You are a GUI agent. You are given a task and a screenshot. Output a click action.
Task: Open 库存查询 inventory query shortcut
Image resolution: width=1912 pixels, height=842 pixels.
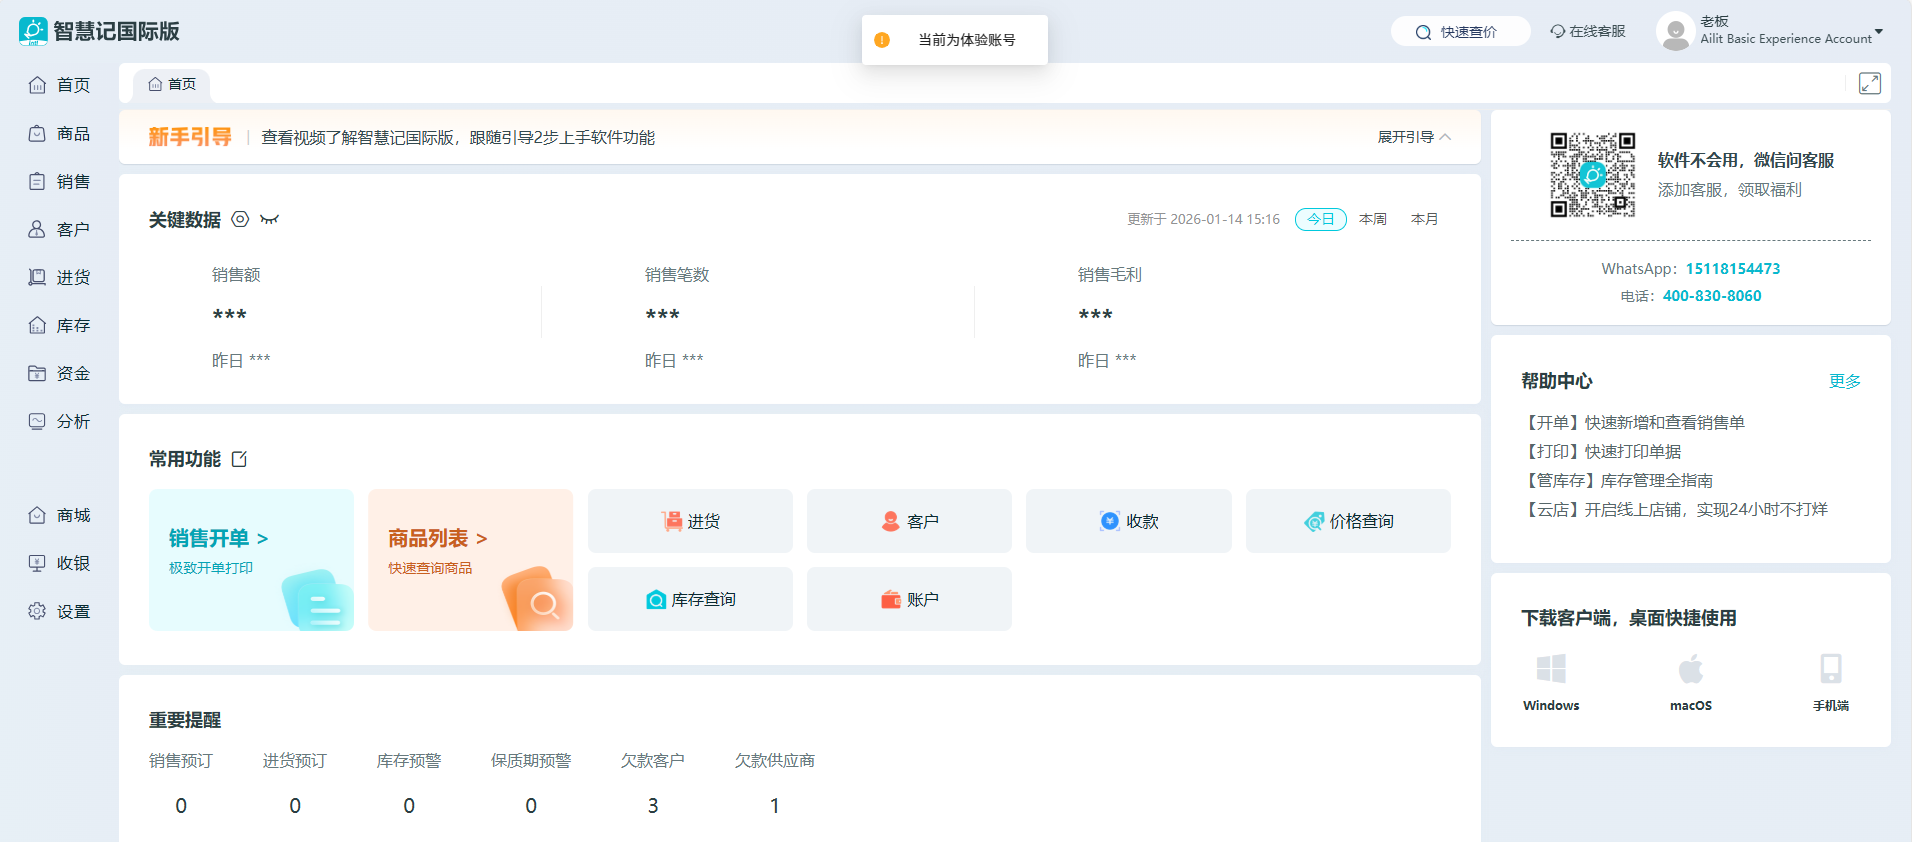[690, 599]
